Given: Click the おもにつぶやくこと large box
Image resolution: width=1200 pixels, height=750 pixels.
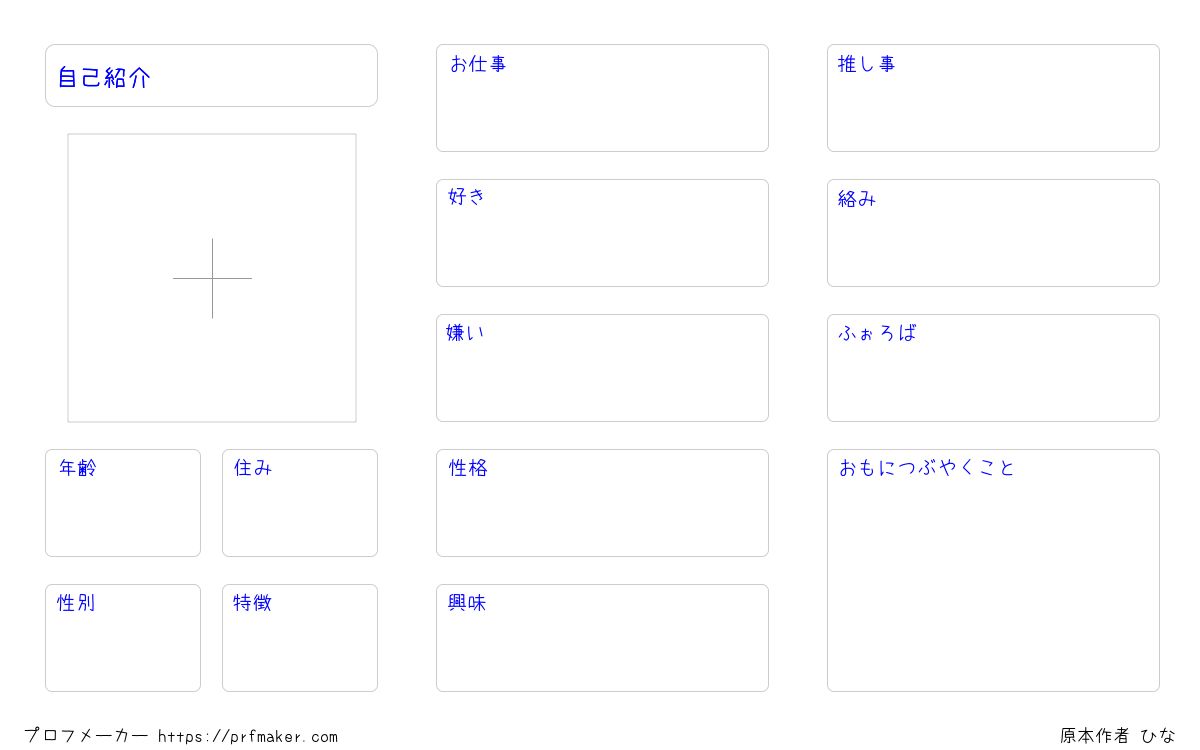Looking at the screenshot, I should pyautogui.click(x=993, y=570).
